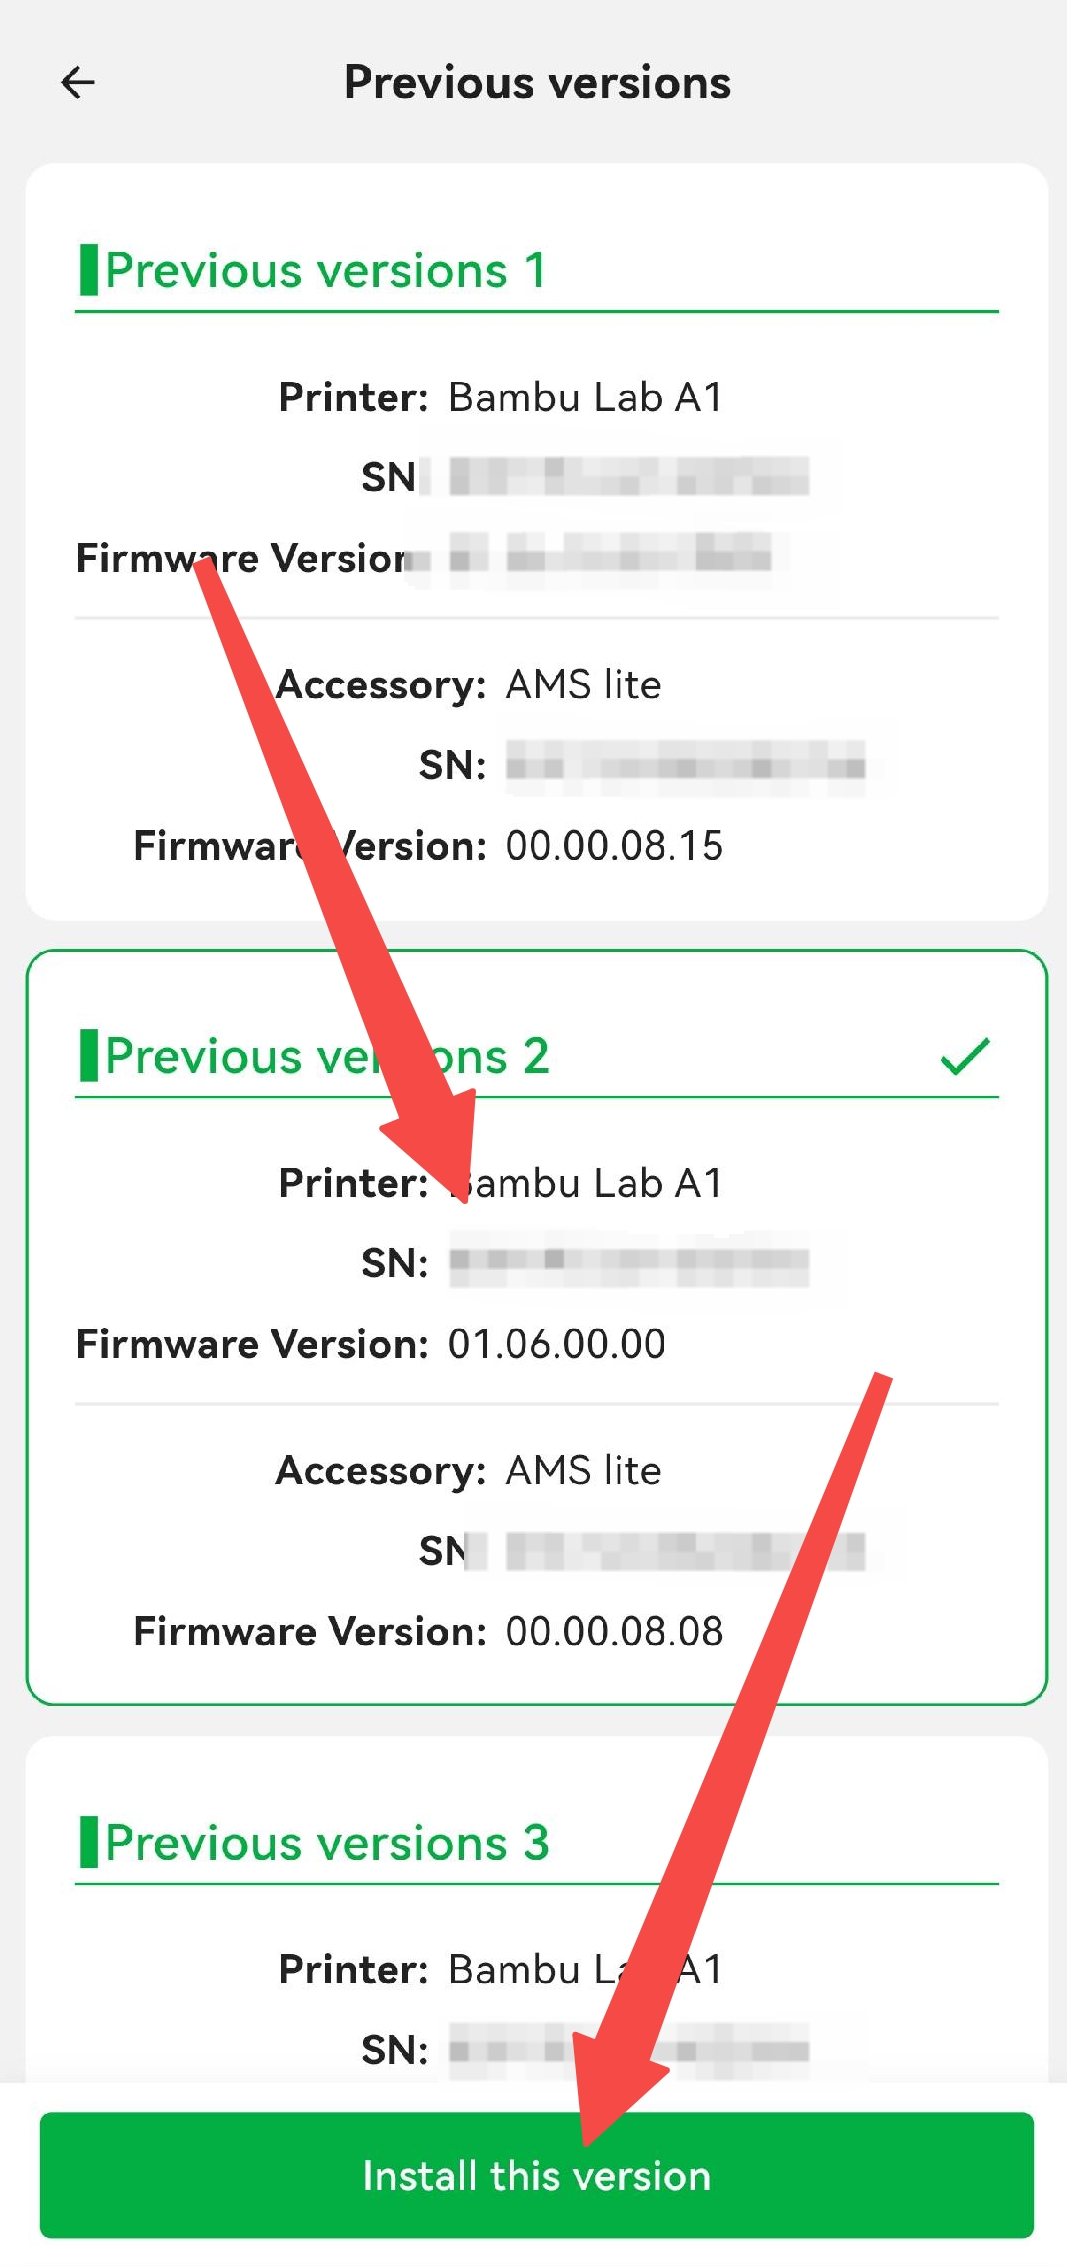Choose the Previous versions 3 heading
Image resolution: width=1067 pixels, height=2267 pixels.
[x=326, y=1843]
